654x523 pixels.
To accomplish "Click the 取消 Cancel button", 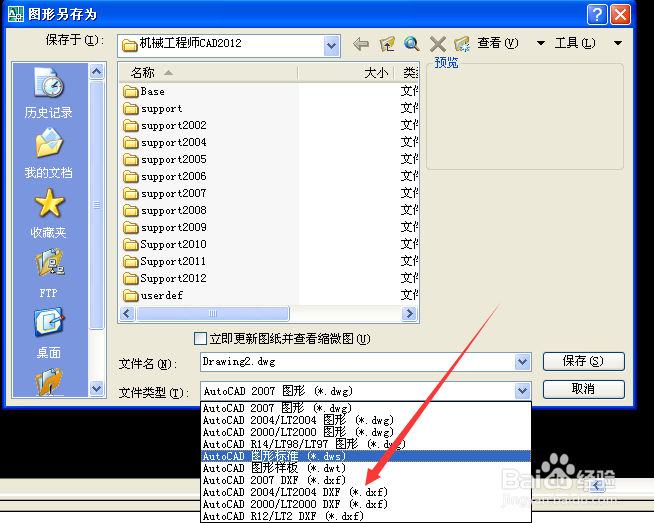I will click(x=584, y=389).
